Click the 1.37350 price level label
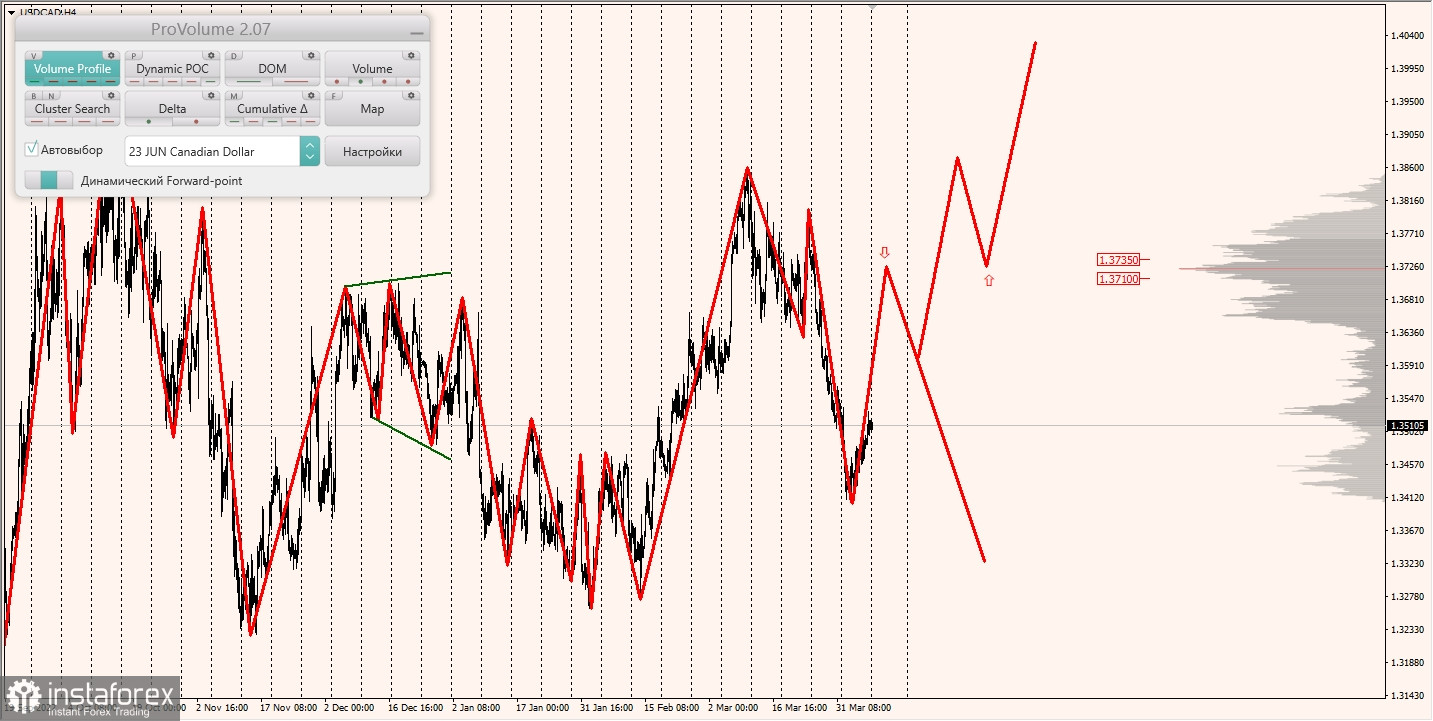The height and width of the screenshot is (721, 1433). pos(1118,259)
